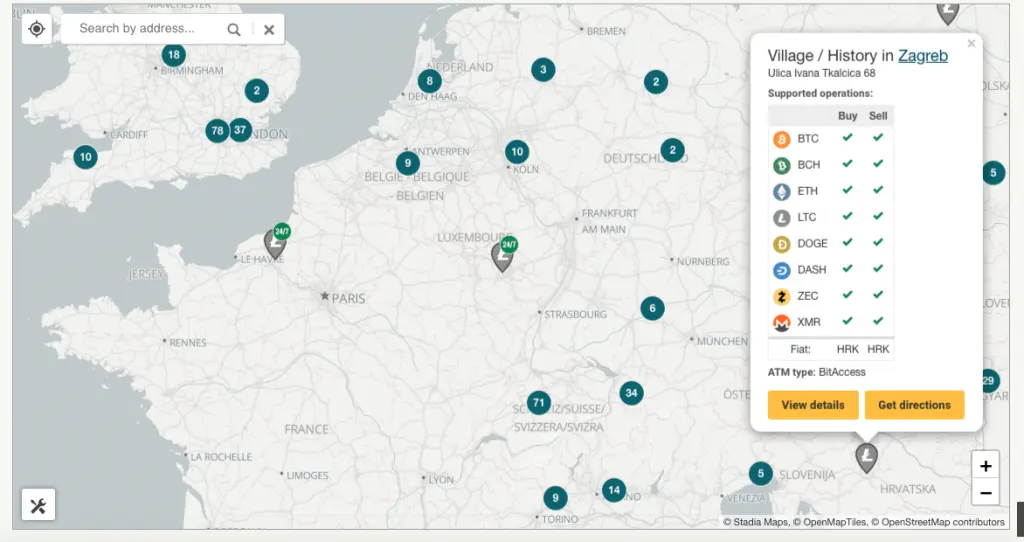The height and width of the screenshot is (542, 1024).
Task: Open cluster 10 near Köln
Action: click(517, 151)
